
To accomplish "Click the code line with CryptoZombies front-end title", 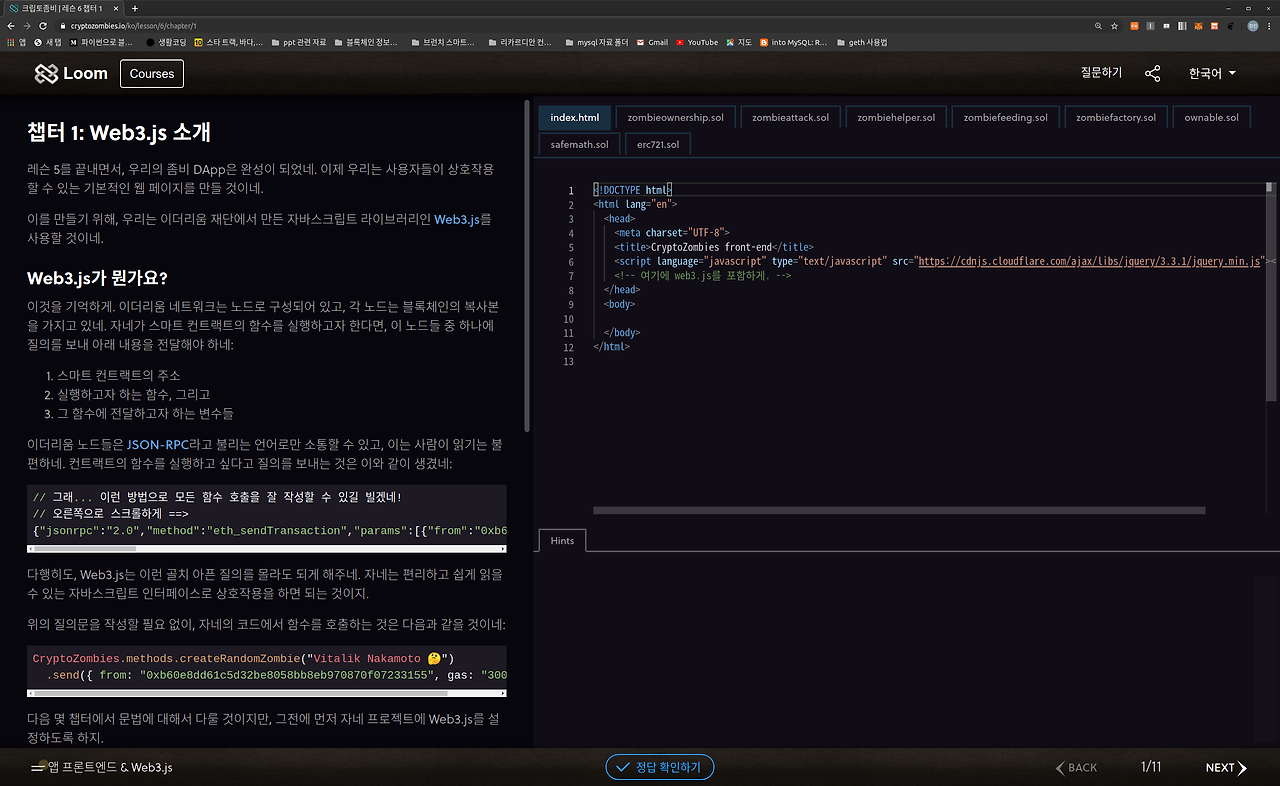I will click(714, 247).
